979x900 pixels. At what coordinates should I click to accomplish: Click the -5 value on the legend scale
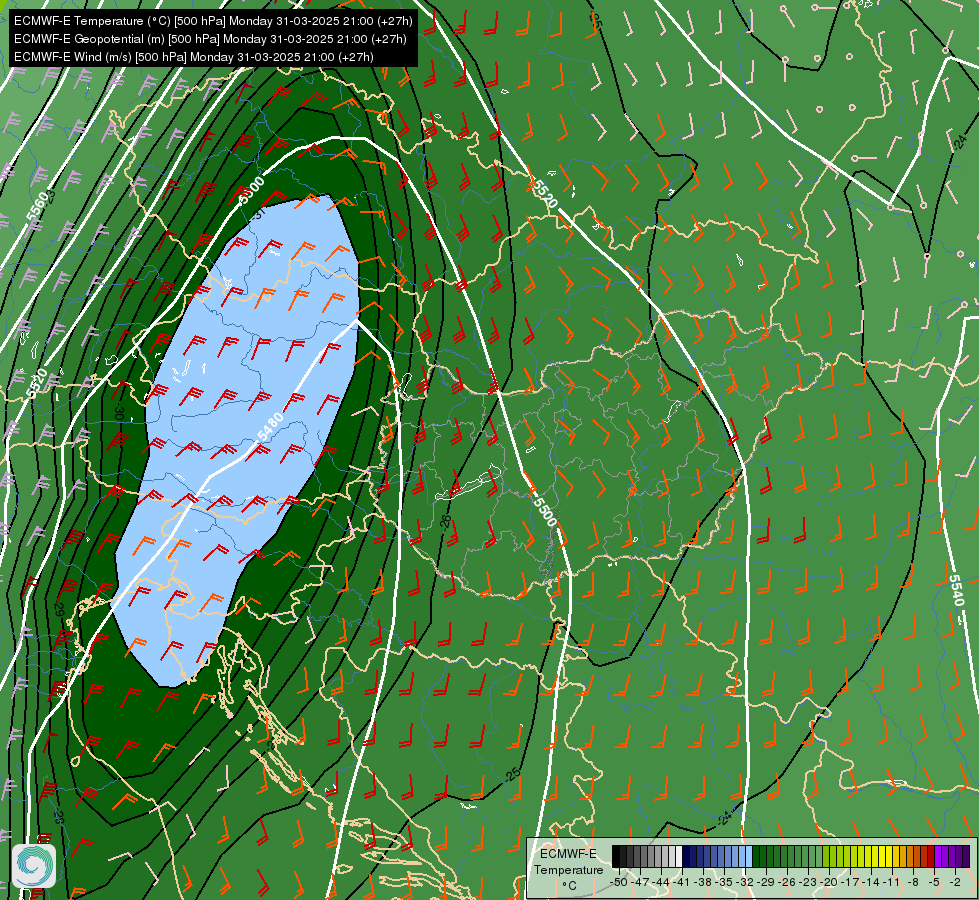[934, 882]
